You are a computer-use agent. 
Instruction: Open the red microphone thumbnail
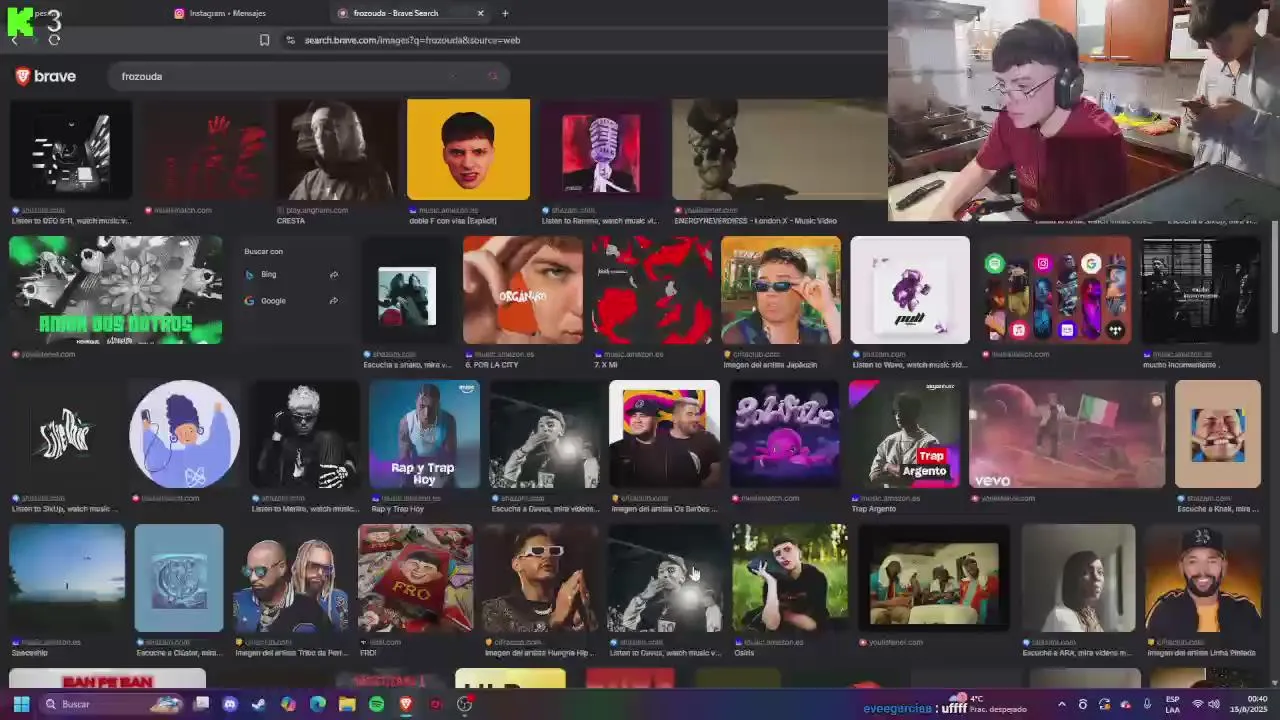pyautogui.click(x=602, y=149)
